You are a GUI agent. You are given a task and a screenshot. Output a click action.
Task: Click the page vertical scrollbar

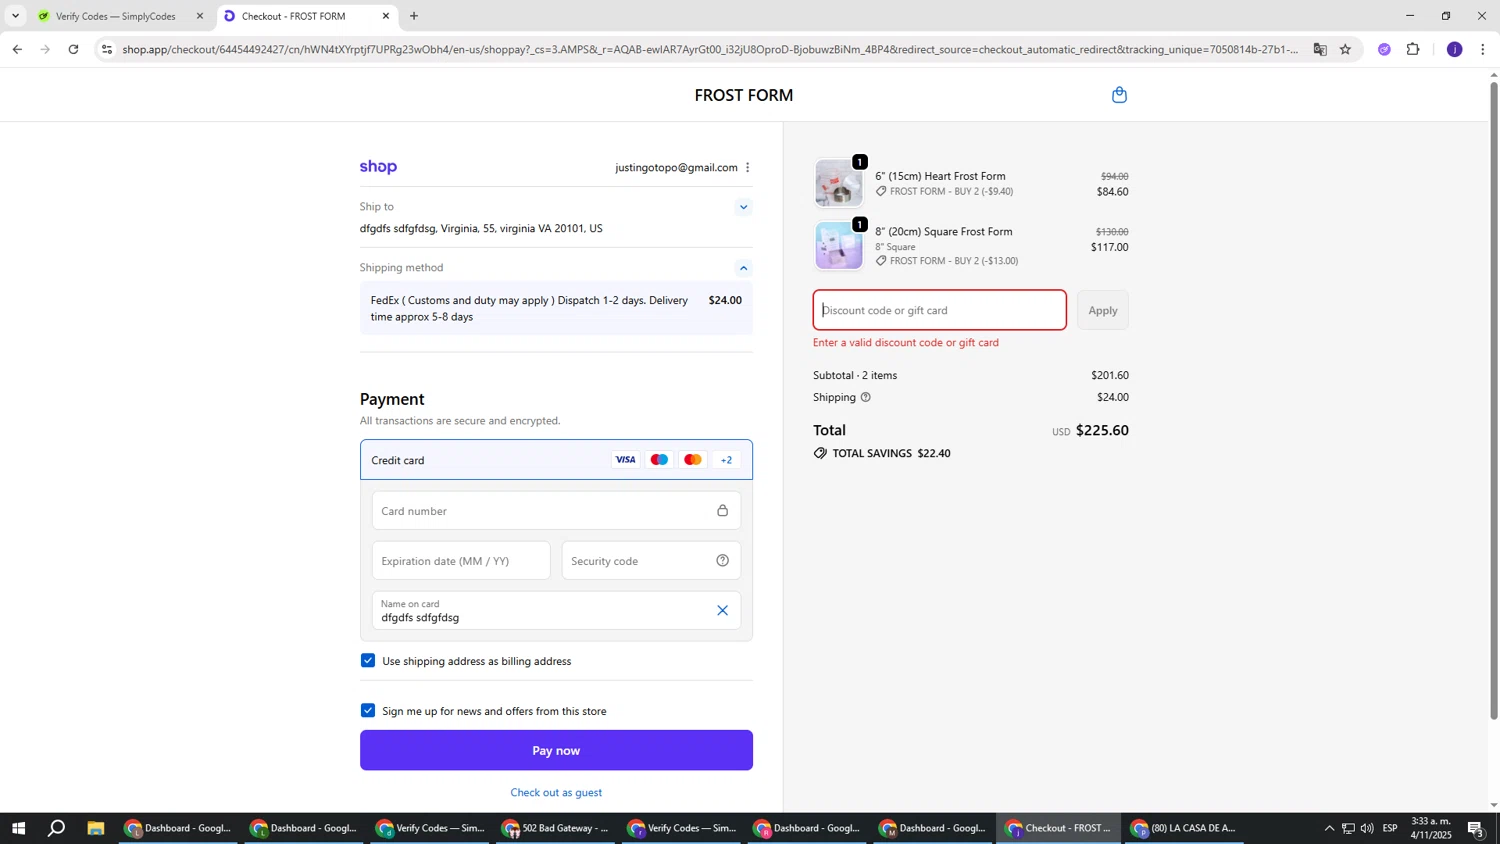point(1494,400)
